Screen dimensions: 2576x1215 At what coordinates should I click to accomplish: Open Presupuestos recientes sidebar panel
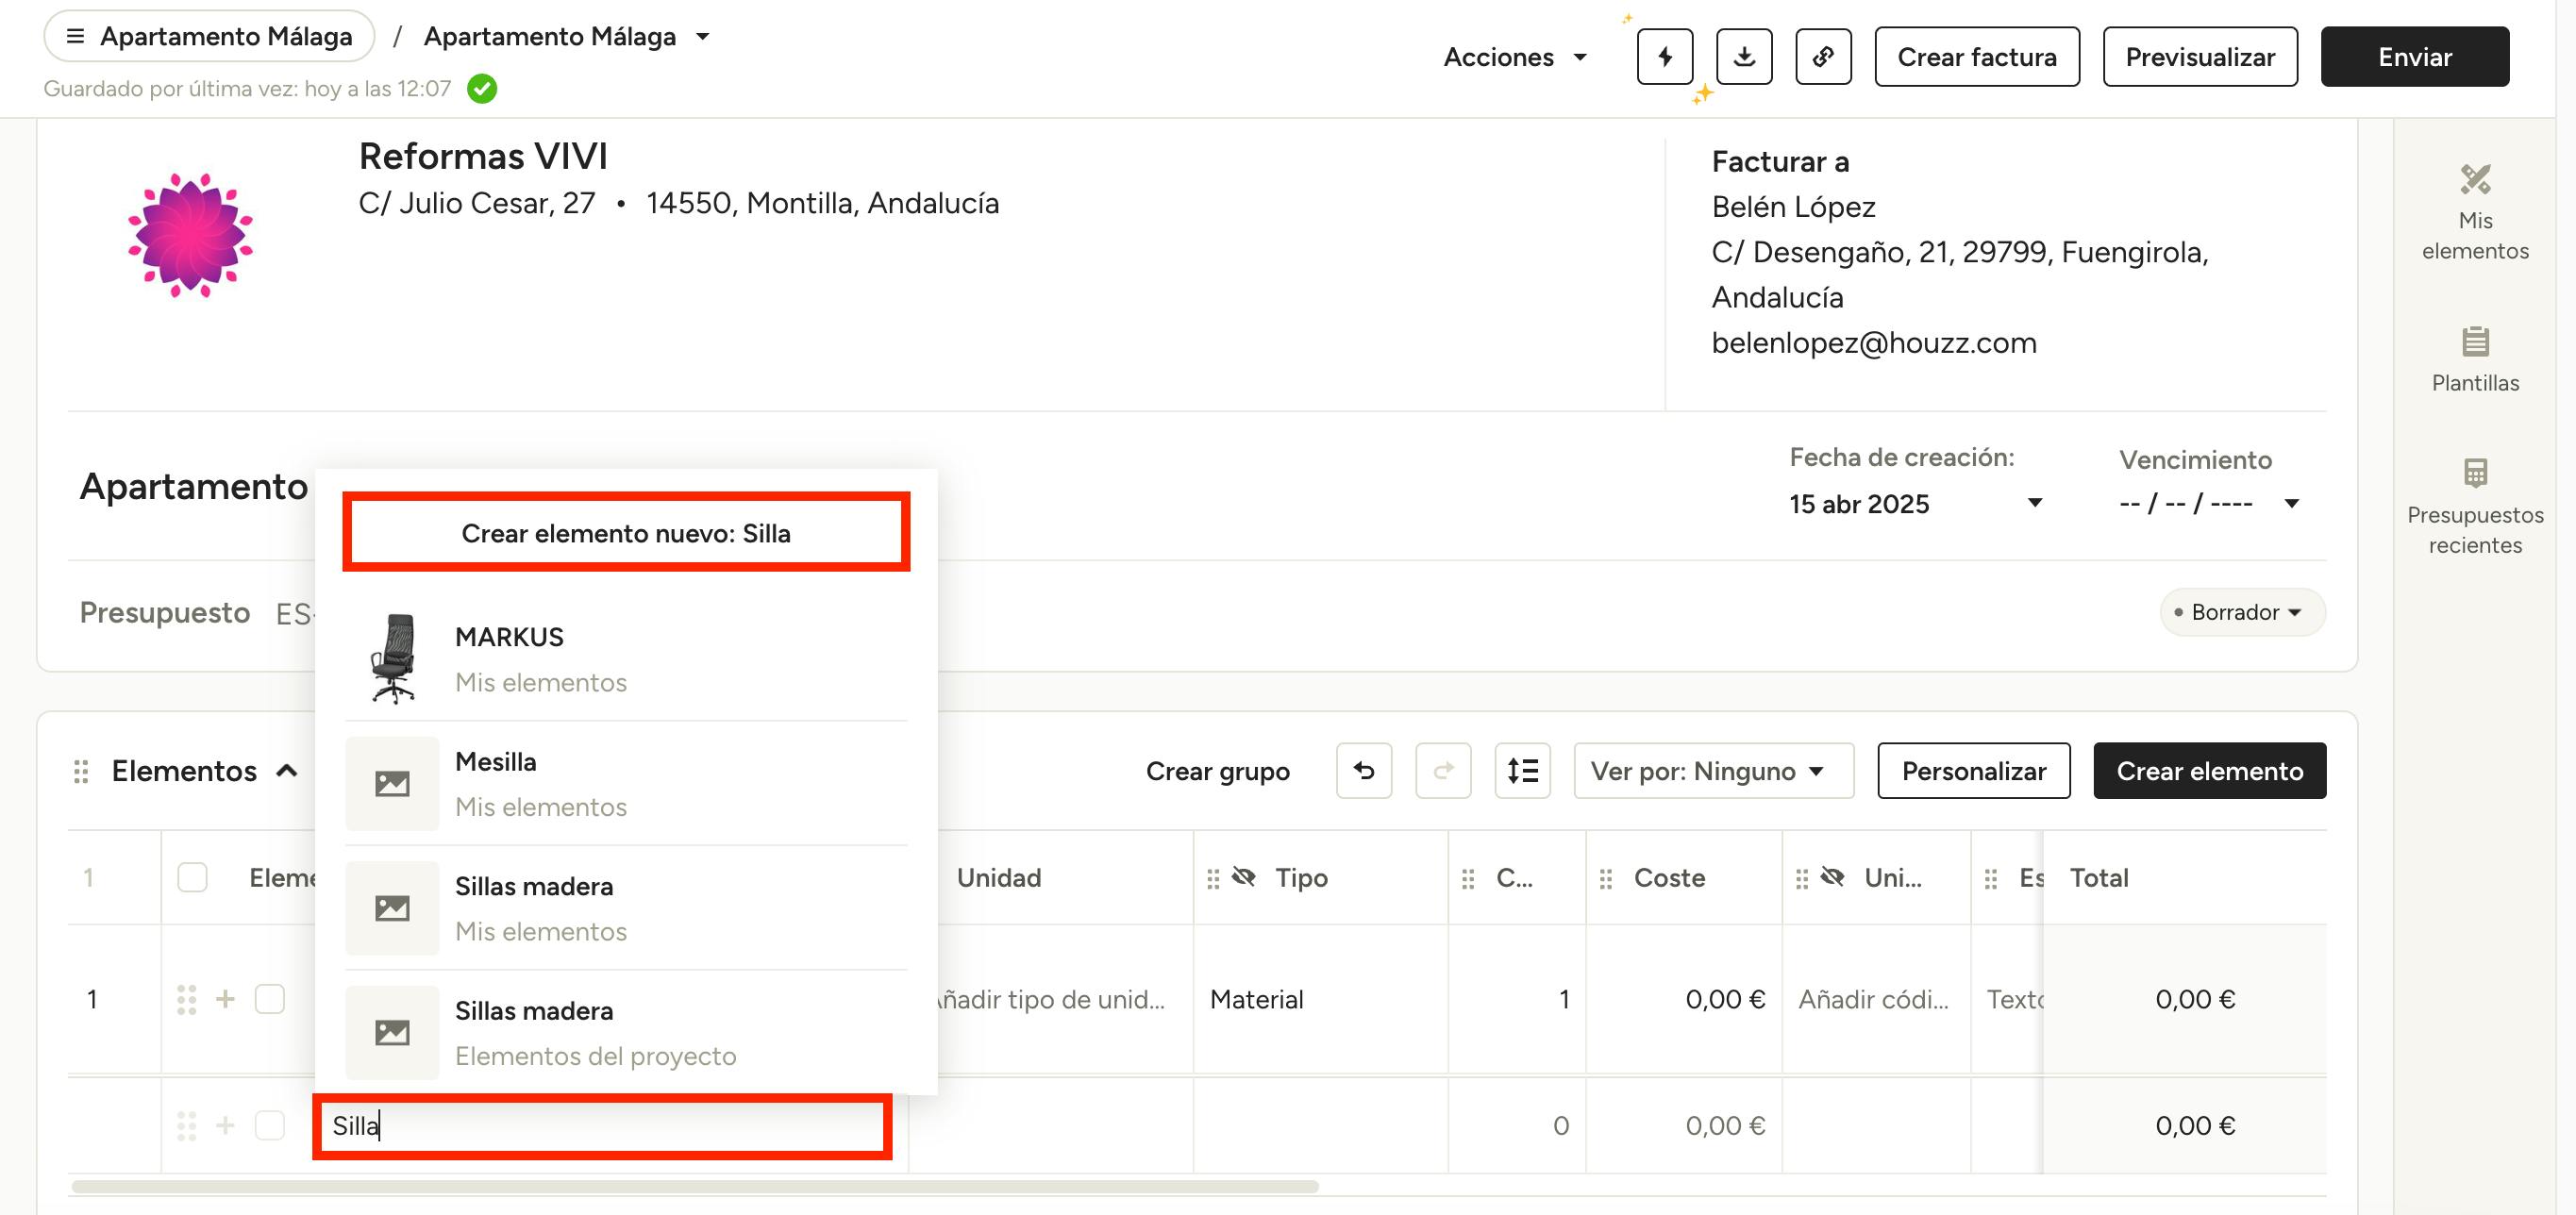point(2474,506)
